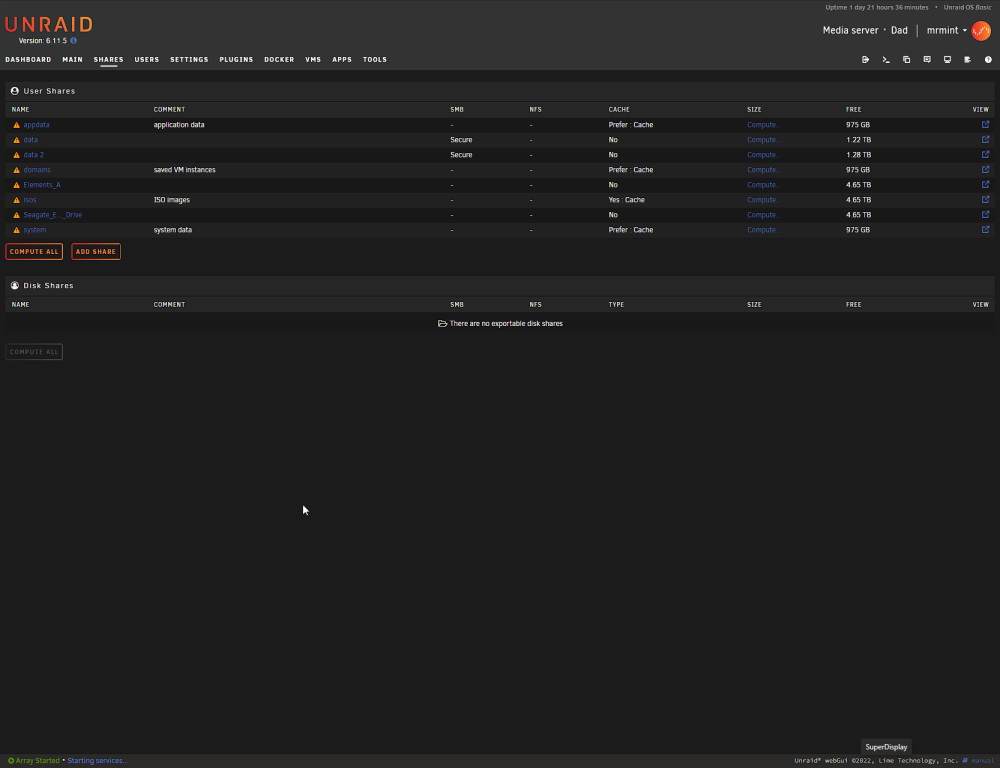
Task: Open the 'data' share name link with 1.22 TB free
Action: coord(31,140)
